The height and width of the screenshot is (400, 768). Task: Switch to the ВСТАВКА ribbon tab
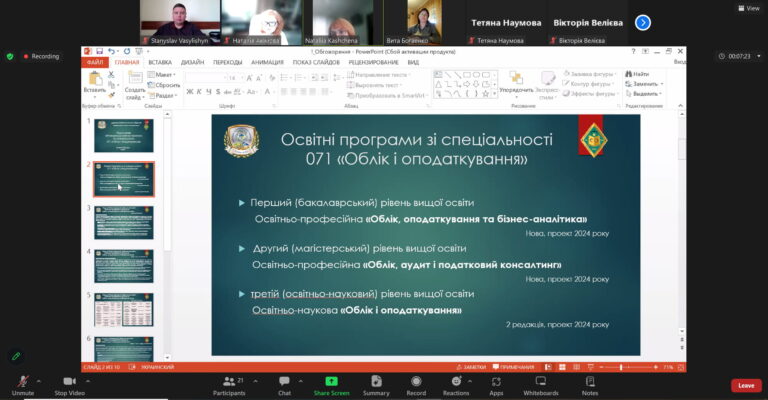coord(160,62)
